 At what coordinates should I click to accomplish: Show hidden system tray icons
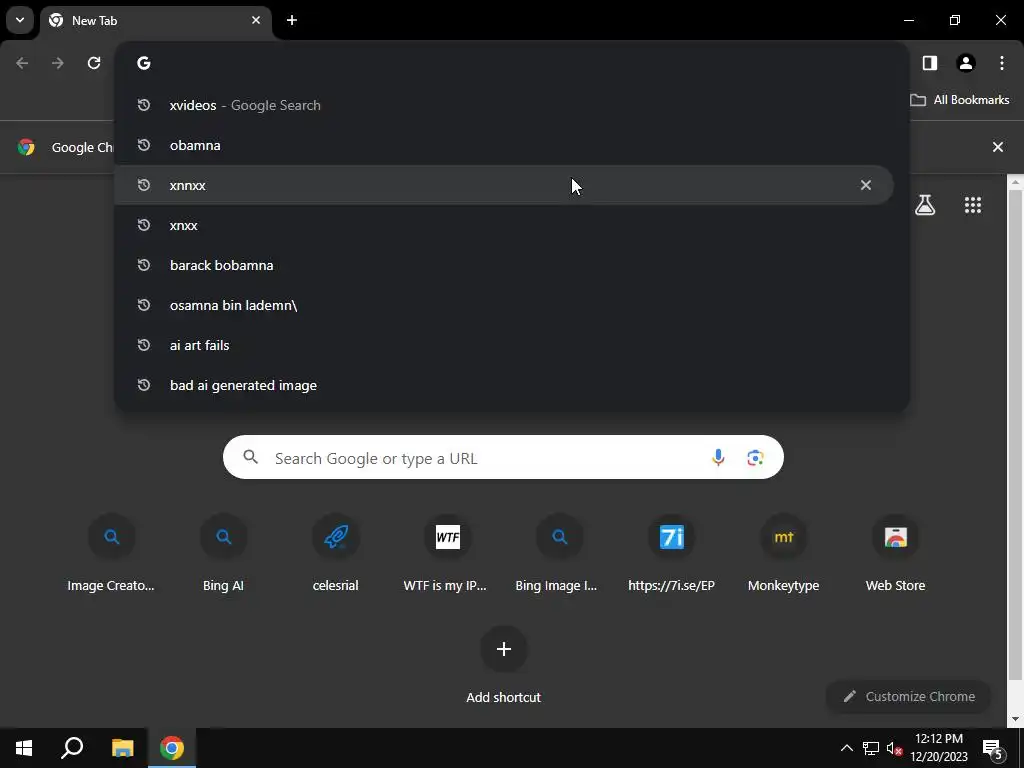(846, 748)
